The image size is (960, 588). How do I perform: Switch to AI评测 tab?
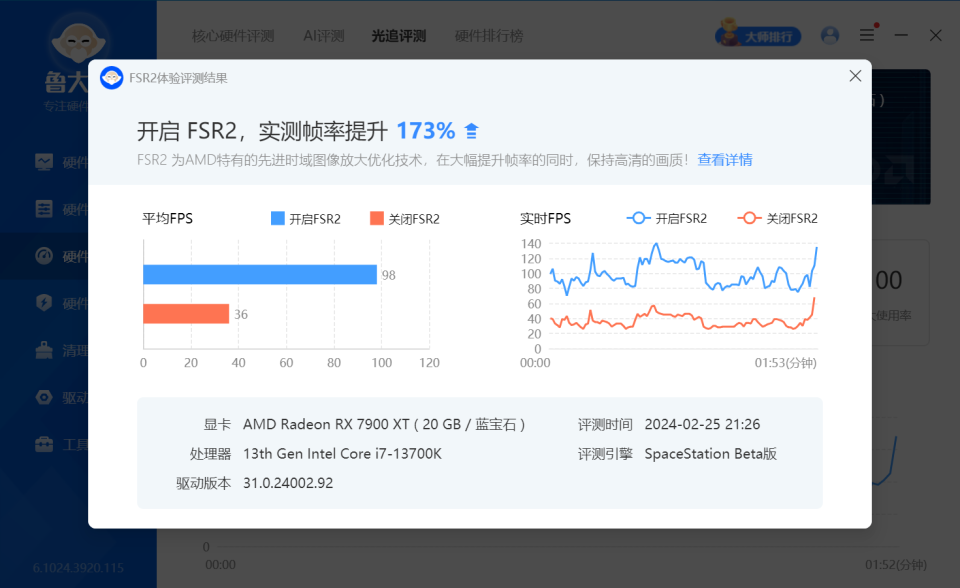pyautogui.click(x=324, y=36)
